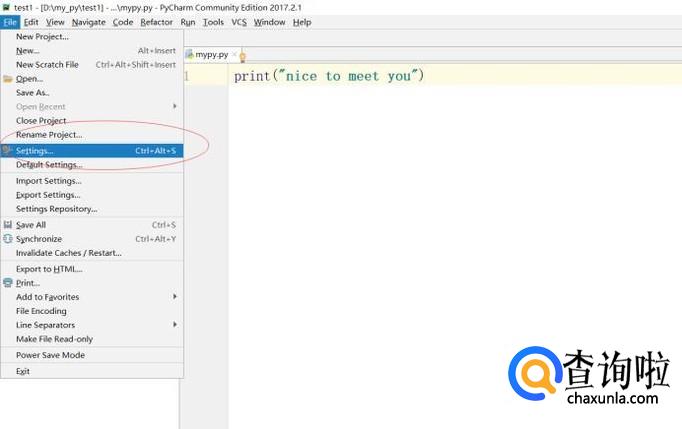Open the Edit menu

pos(31,22)
